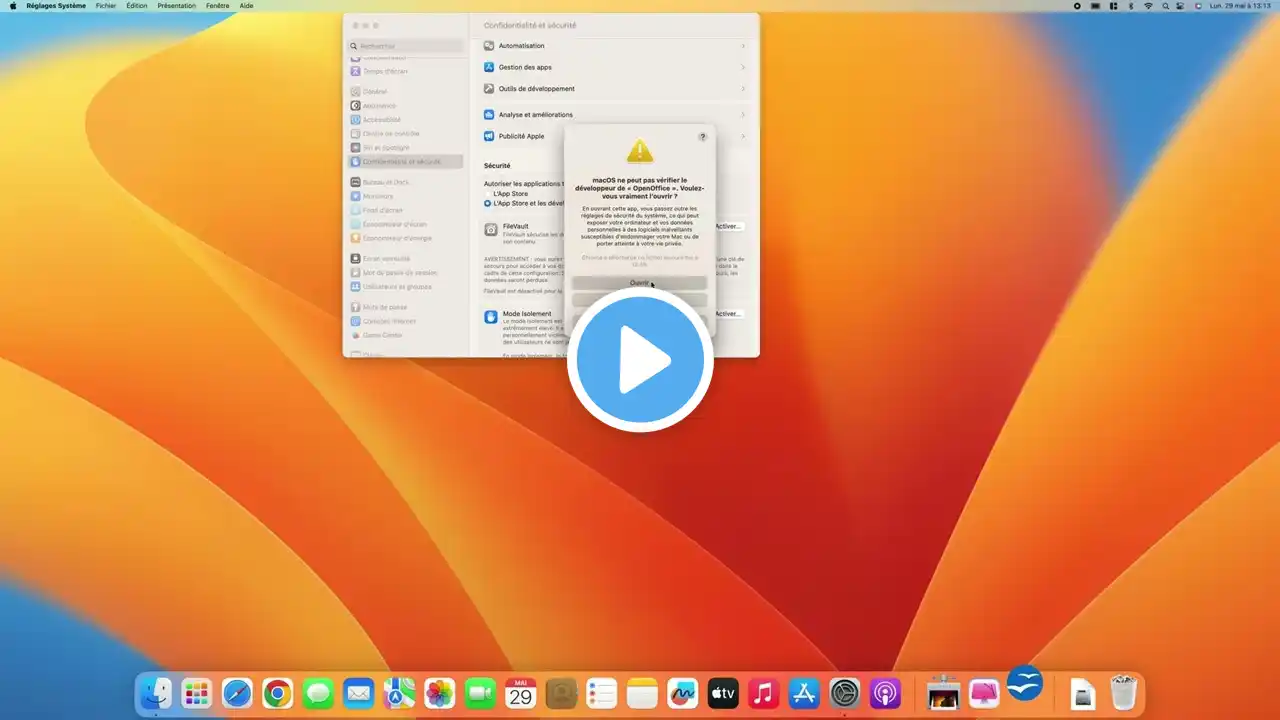Launch the Music app from dock
This screenshot has height=720, width=1280.
point(763,692)
